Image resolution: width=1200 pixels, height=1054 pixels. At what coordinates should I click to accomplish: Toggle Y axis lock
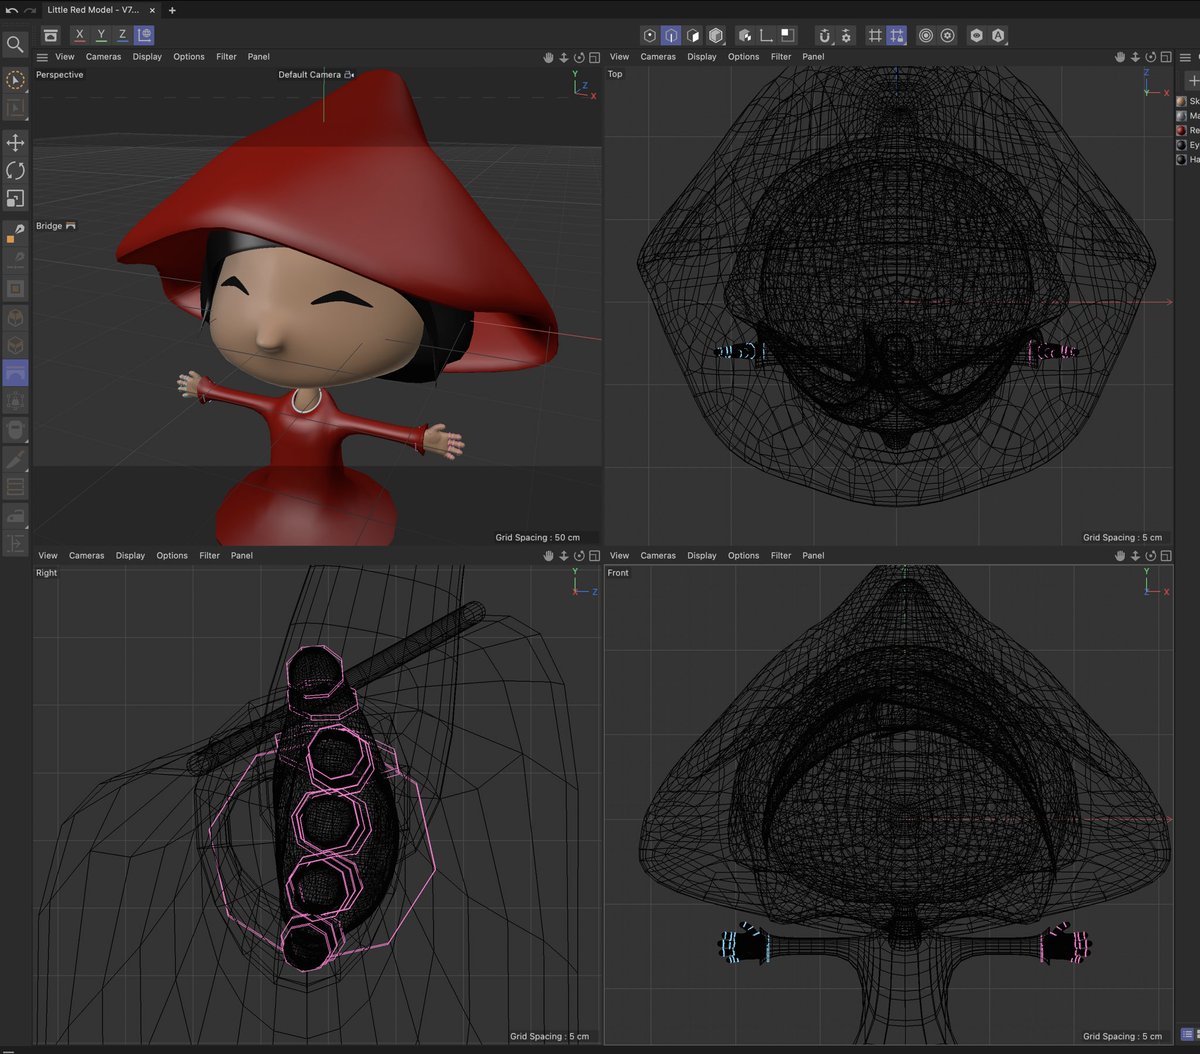(101, 35)
